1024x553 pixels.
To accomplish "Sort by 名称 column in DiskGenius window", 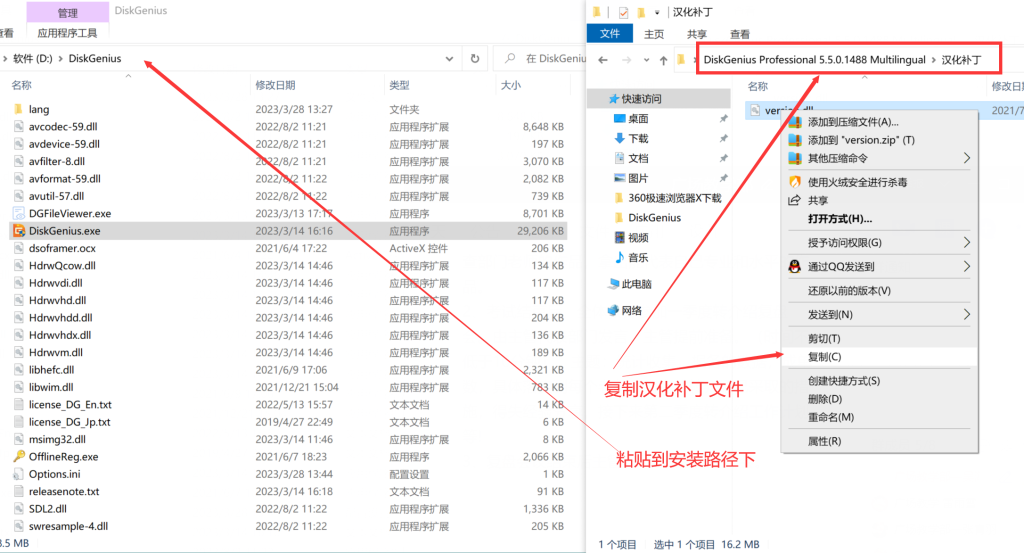I will coord(22,85).
